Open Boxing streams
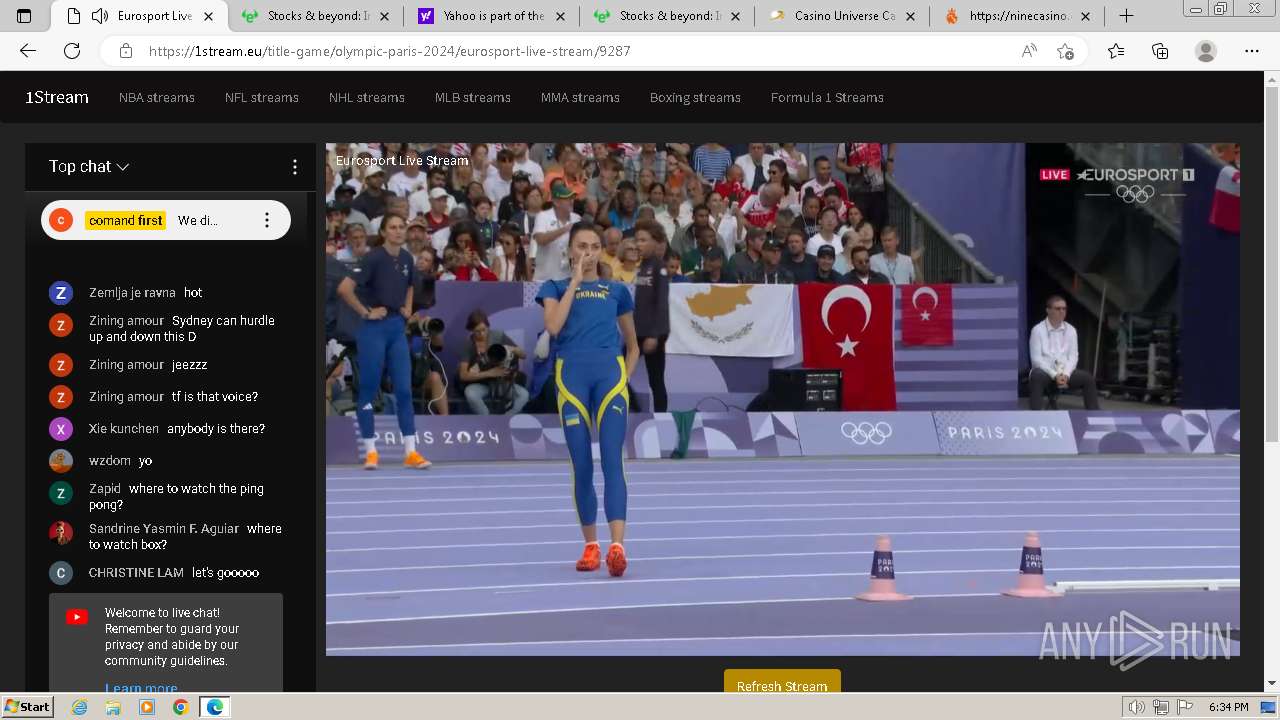Viewport: 1280px width, 720px height. click(695, 97)
